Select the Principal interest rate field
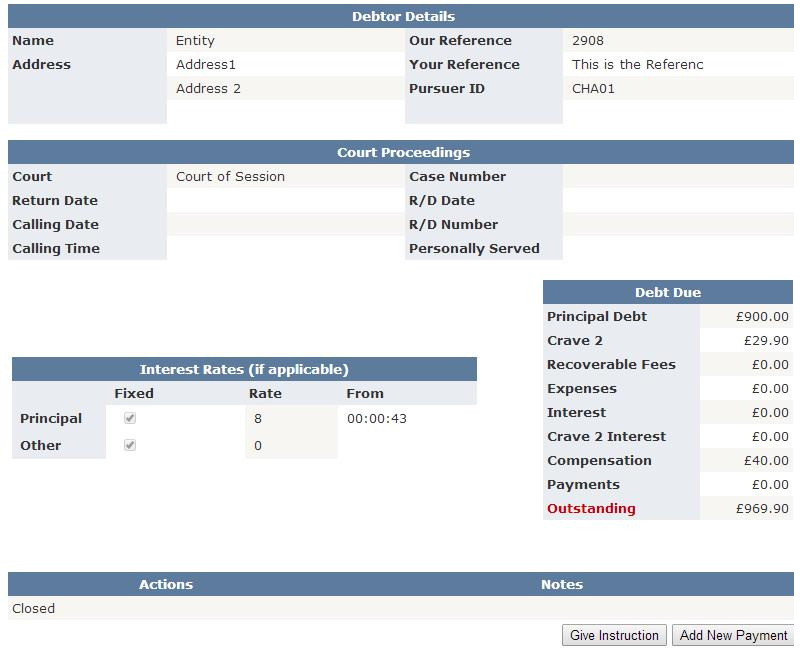This screenshot has width=800, height=649. pyautogui.click(x=290, y=419)
